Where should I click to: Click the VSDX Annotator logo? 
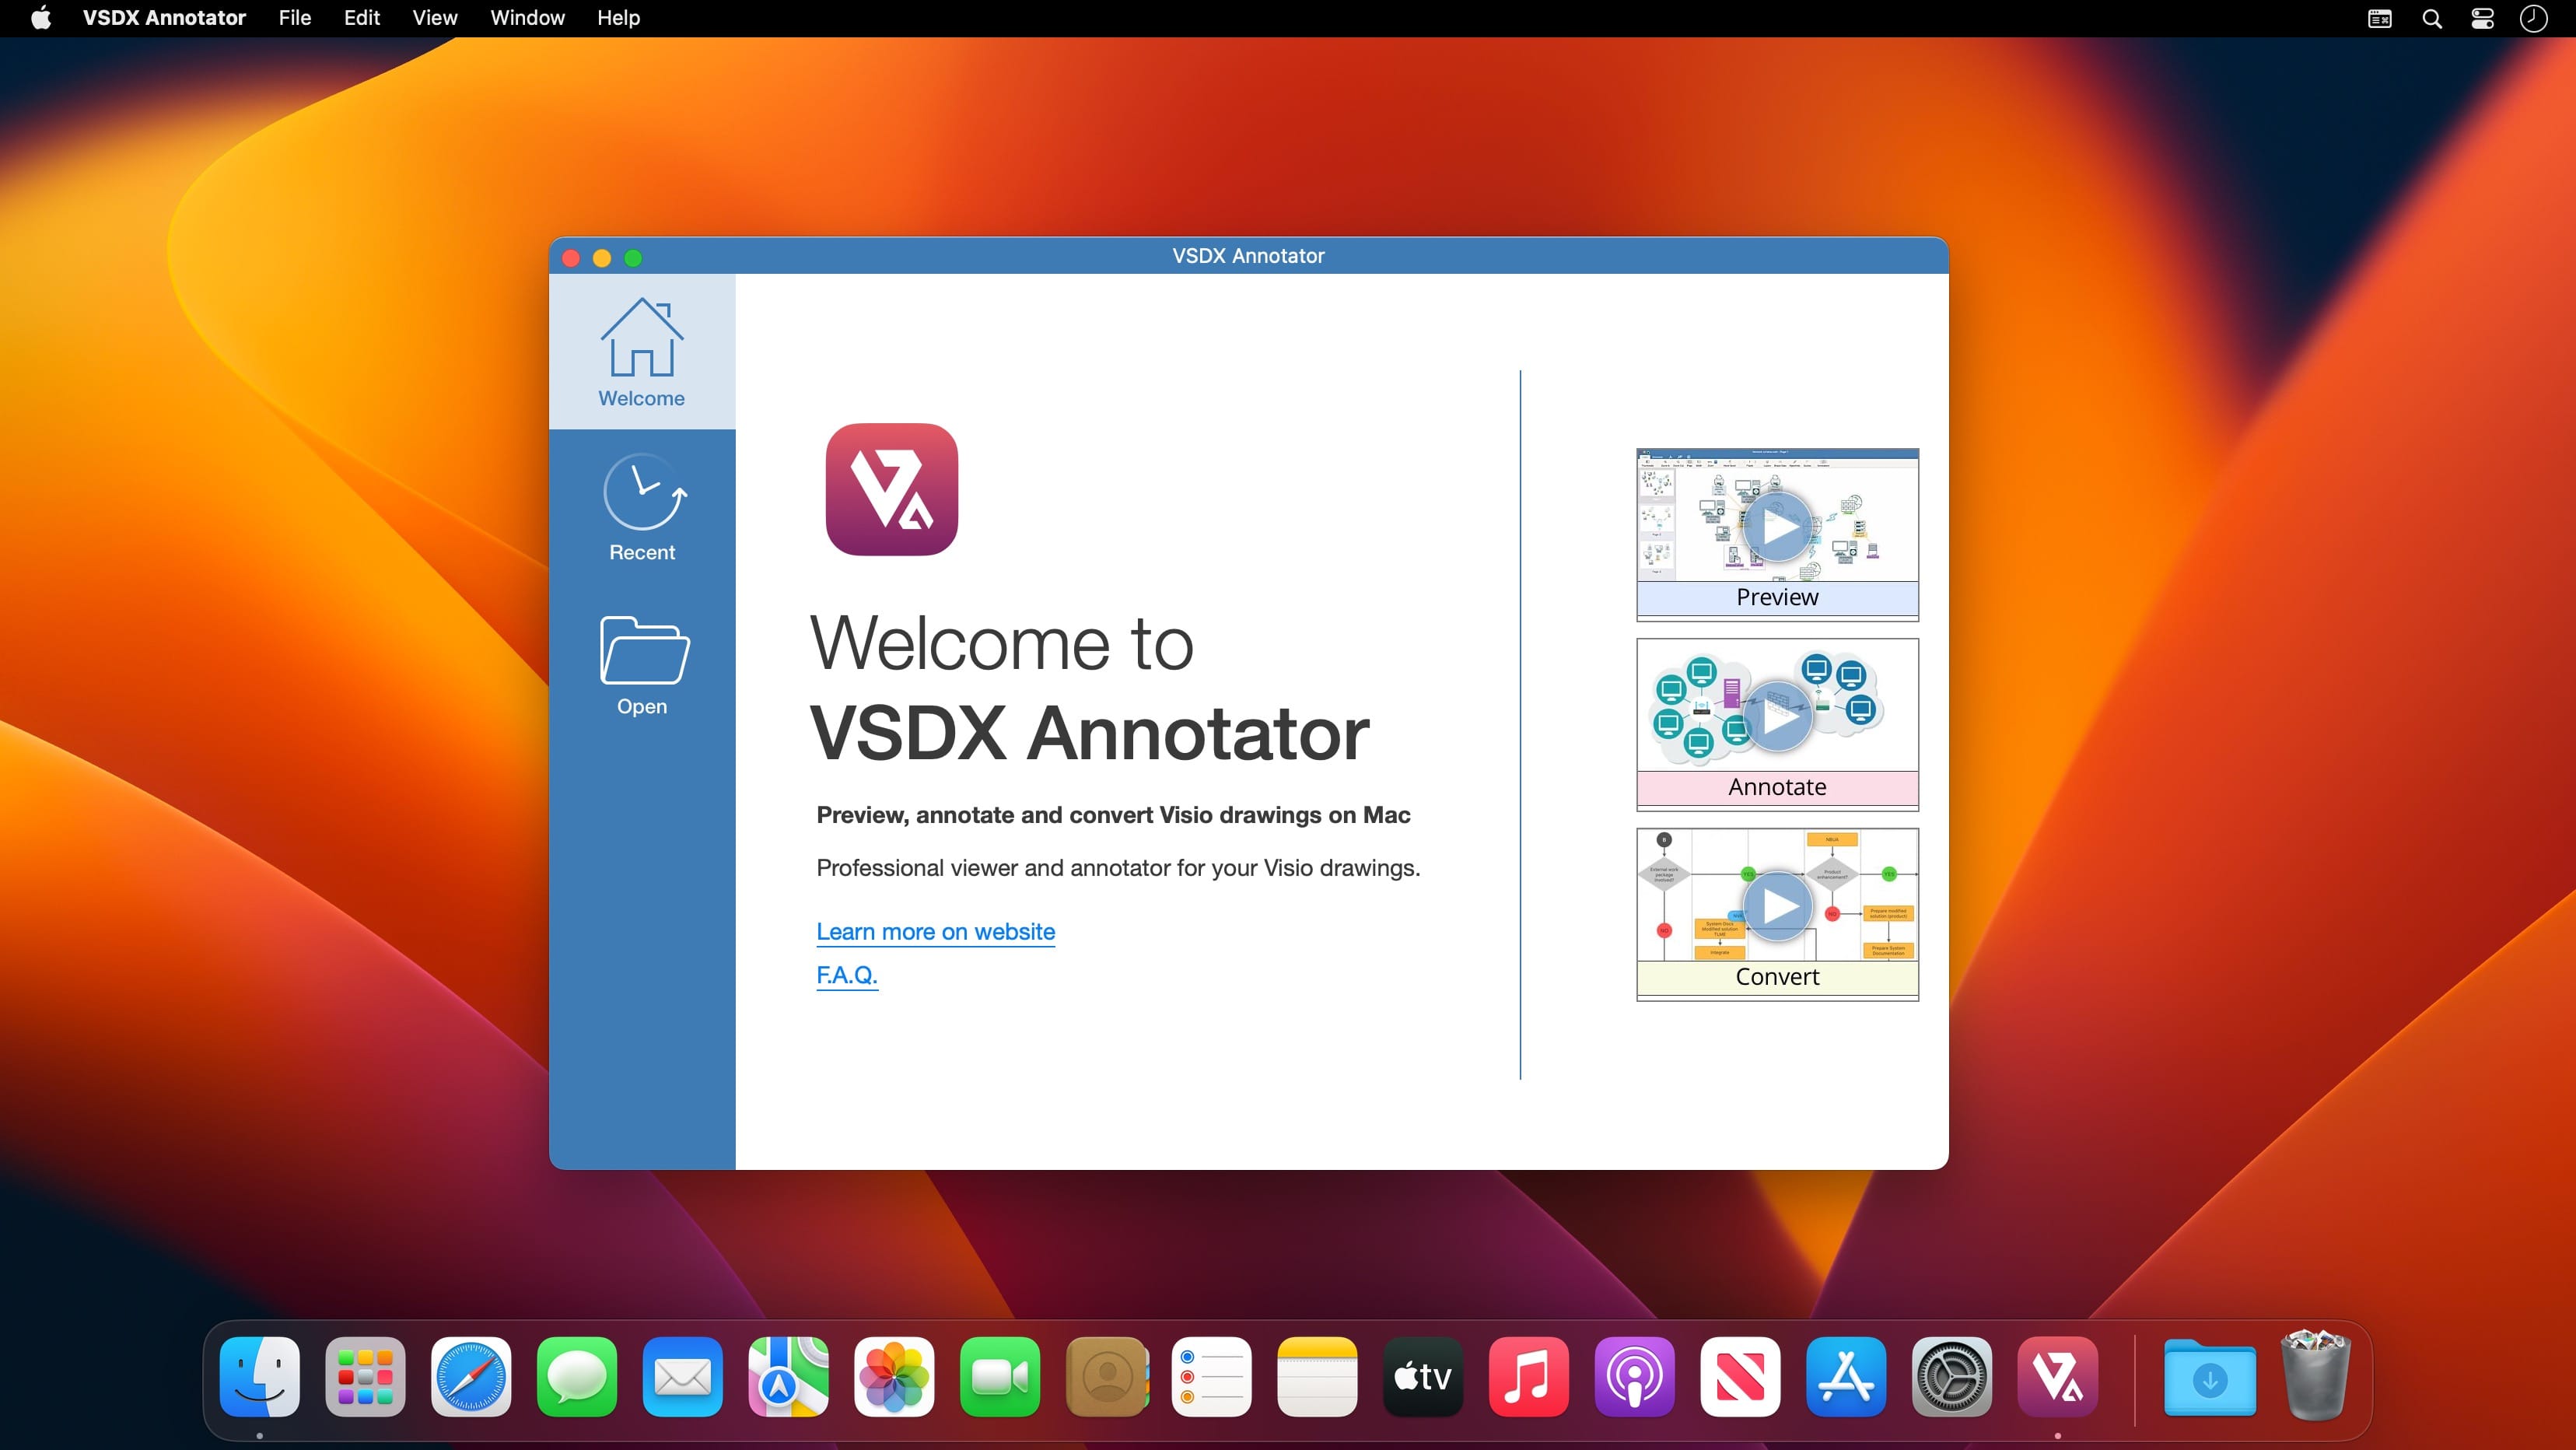pos(891,489)
